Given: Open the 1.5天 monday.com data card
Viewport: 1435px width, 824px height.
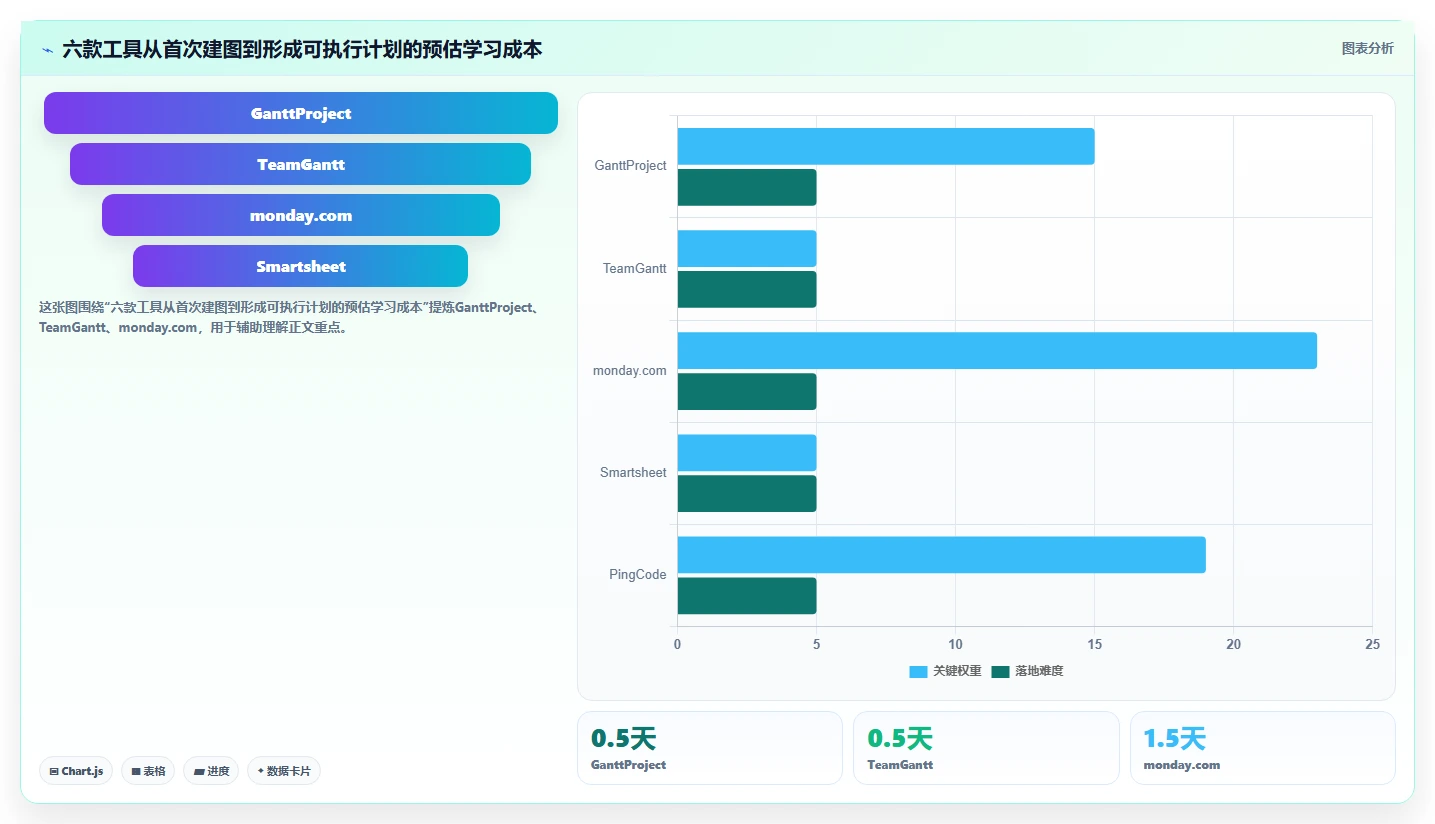Looking at the screenshot, I should [x=1263, y=748].
